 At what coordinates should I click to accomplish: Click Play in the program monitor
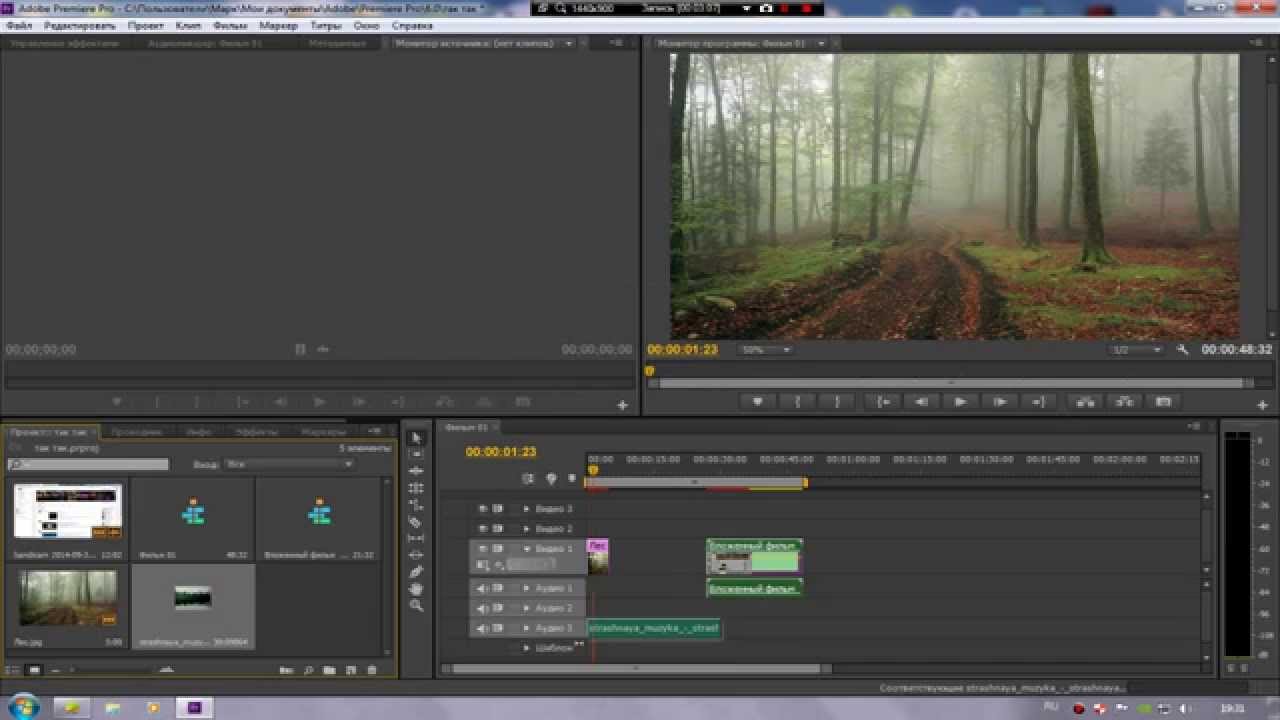coord(960,402)
